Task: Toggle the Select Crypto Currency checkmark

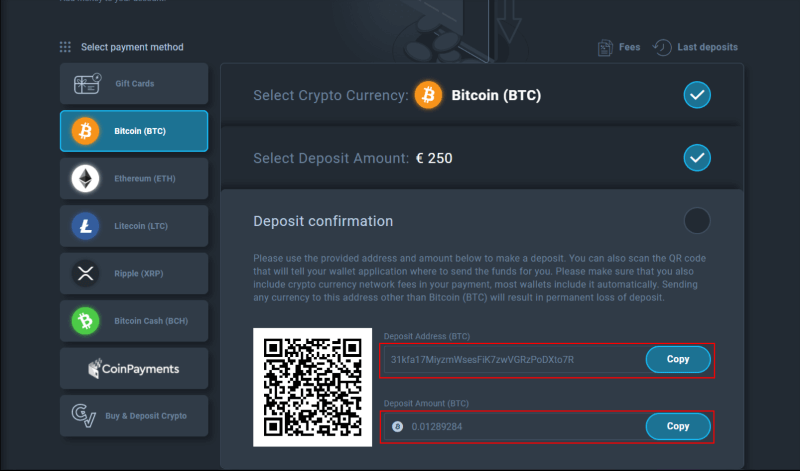Action: tap(697, 96)
